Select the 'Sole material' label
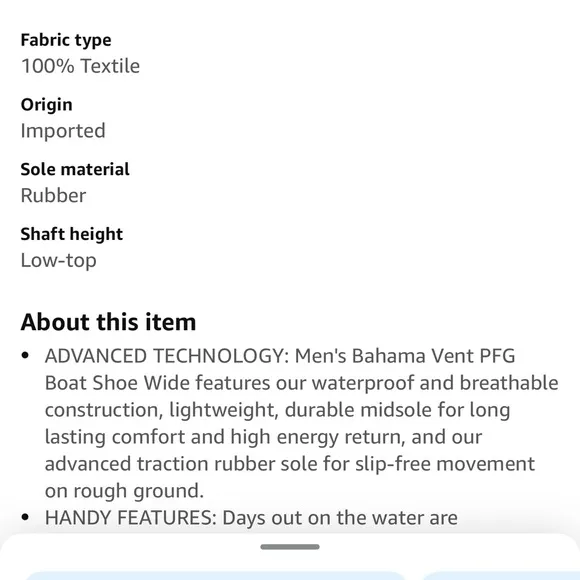Viewport: 580px width, 580px height. 75,169
